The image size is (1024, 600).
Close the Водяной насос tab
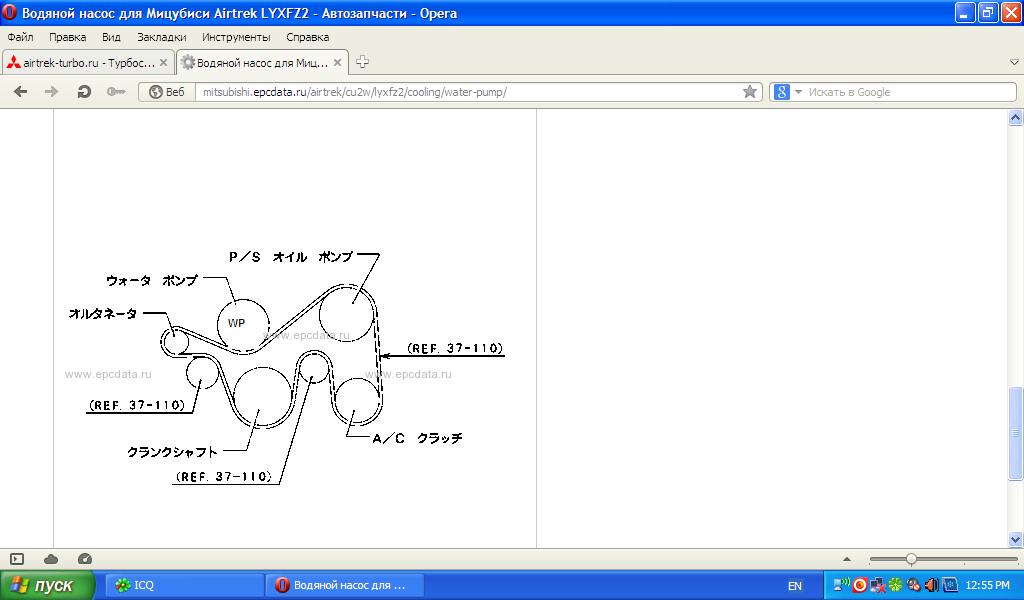pos(338,62)
